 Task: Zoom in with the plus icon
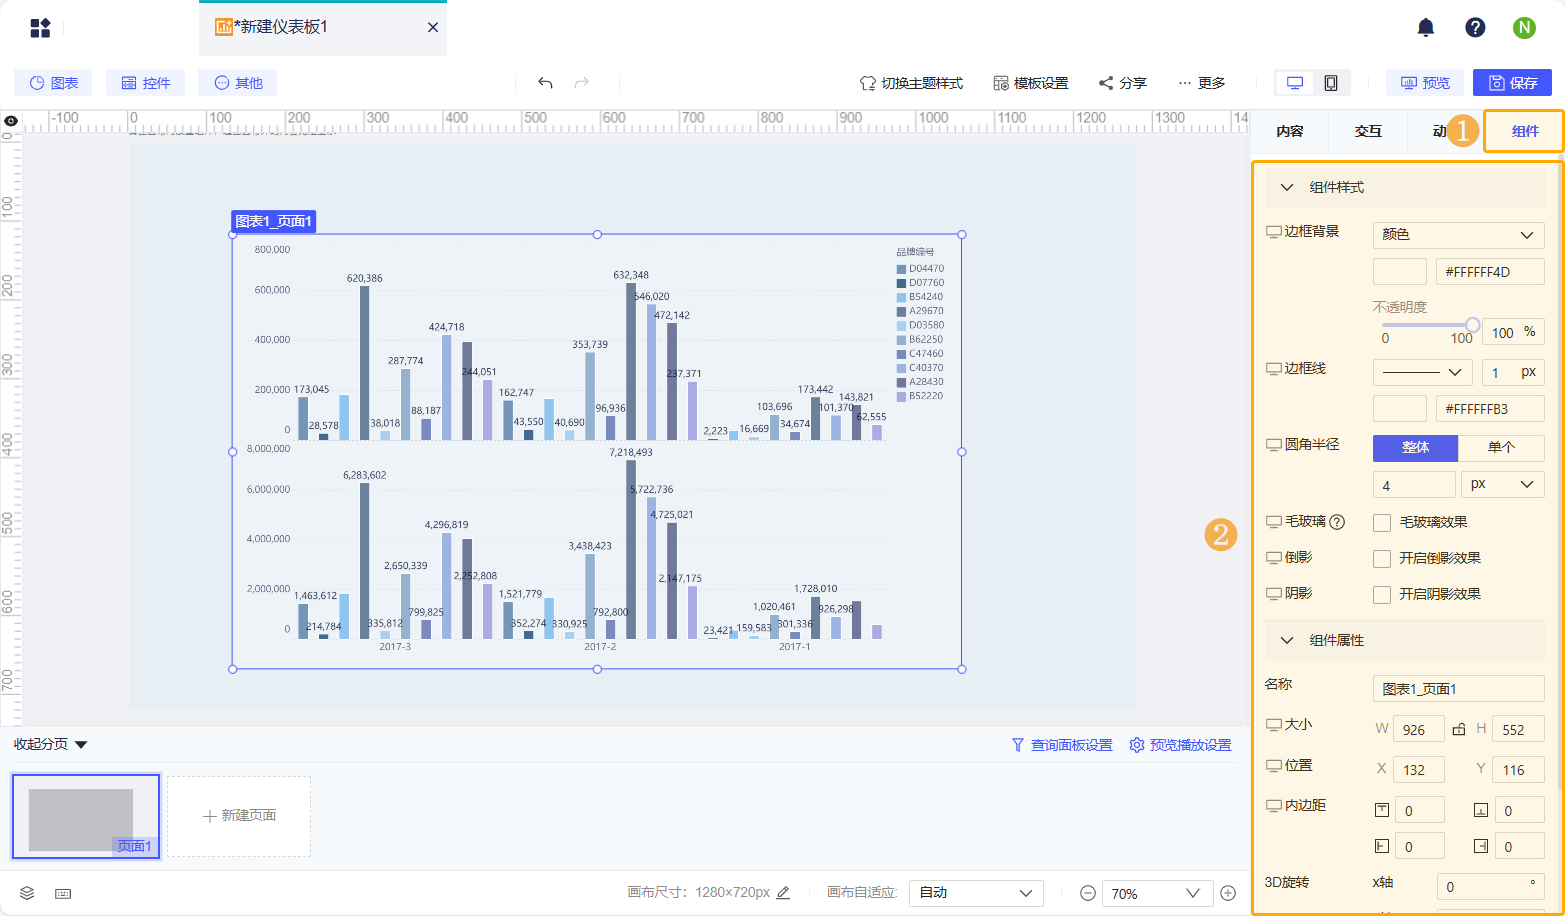(1228, 893)
